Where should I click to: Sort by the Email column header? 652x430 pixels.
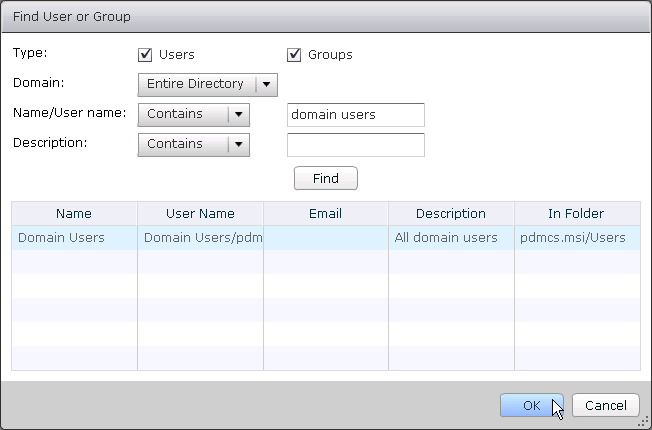tap(326, 213)
